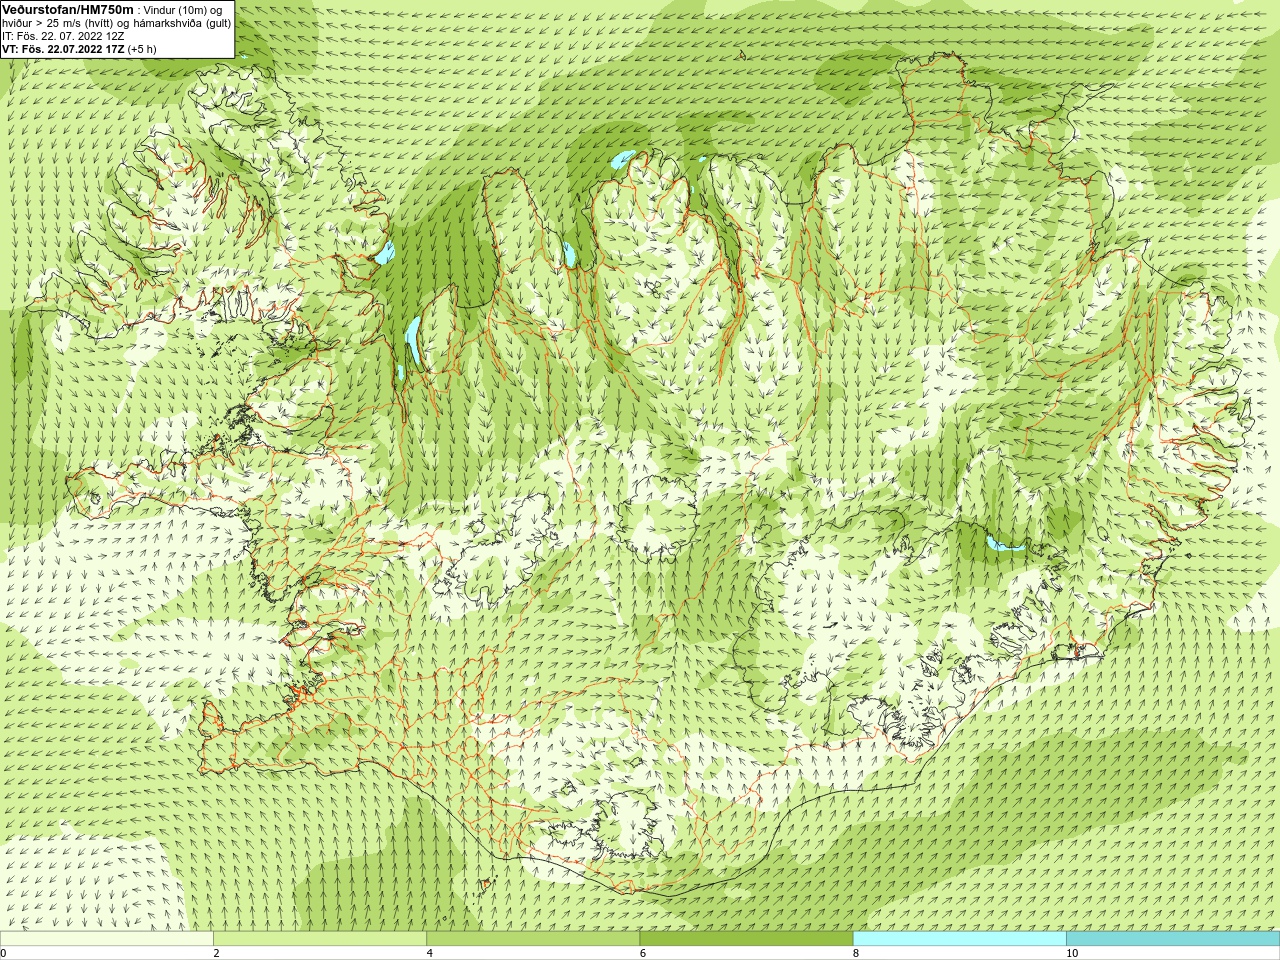Click the 2–4 m/s light green legend segment
Screen dimensions: 1280x960
coord(320,939)
